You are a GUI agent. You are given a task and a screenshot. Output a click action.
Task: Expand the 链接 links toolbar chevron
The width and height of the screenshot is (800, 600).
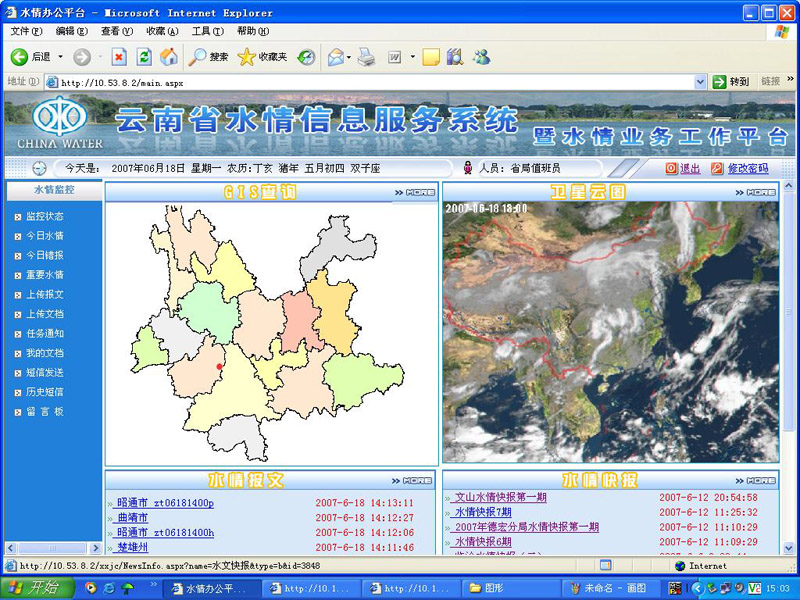(x=790, y=79)
